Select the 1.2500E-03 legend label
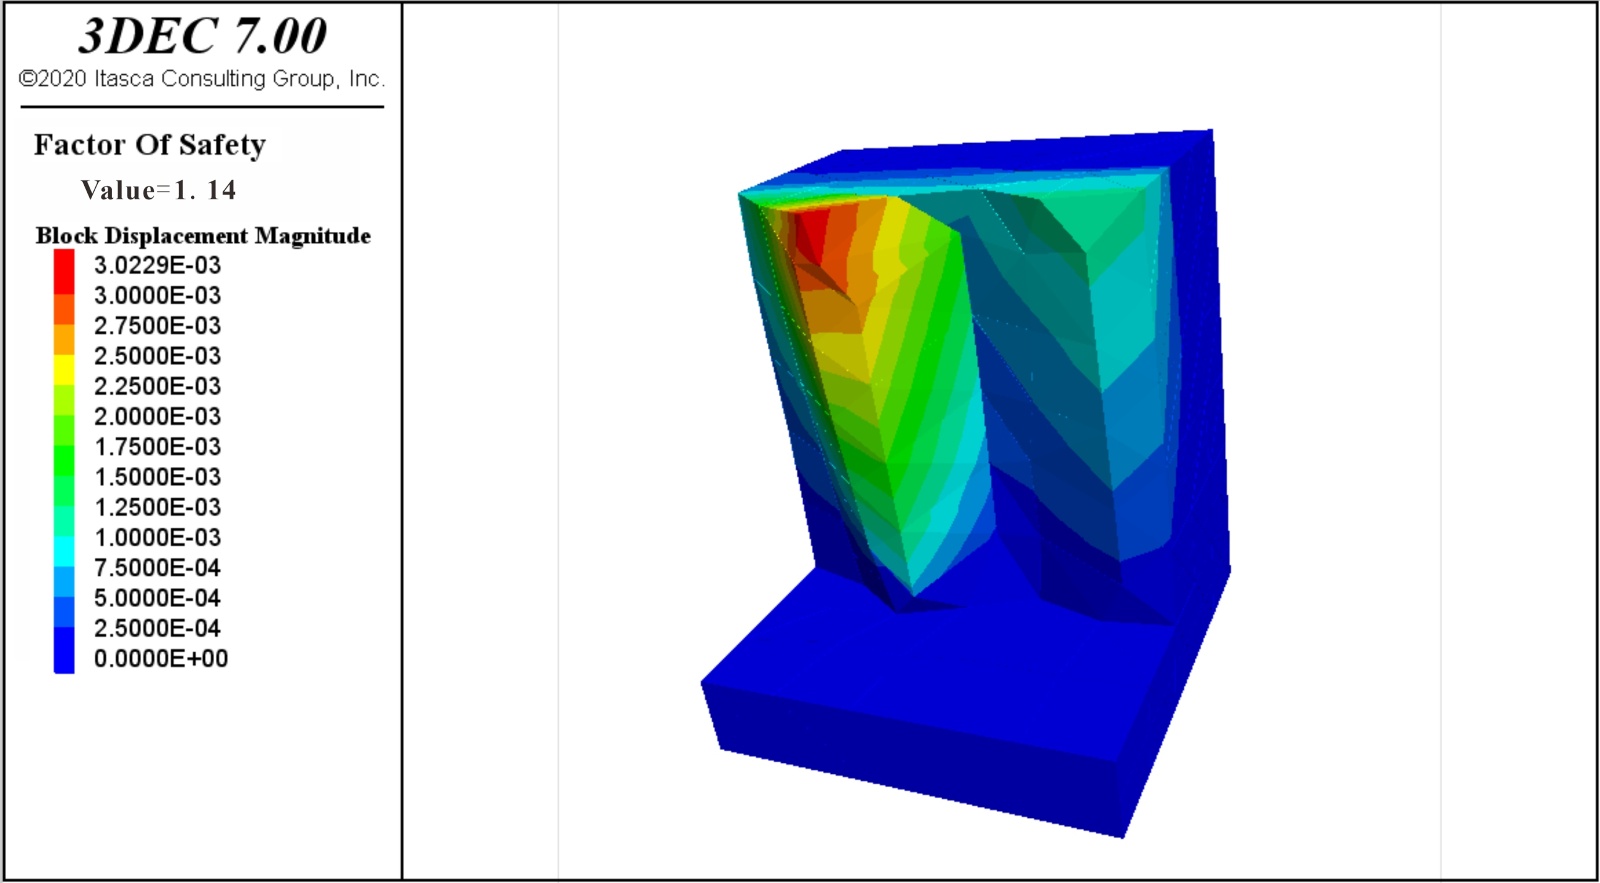Viewport: 1600px width, 883px height. click(157, 507)
